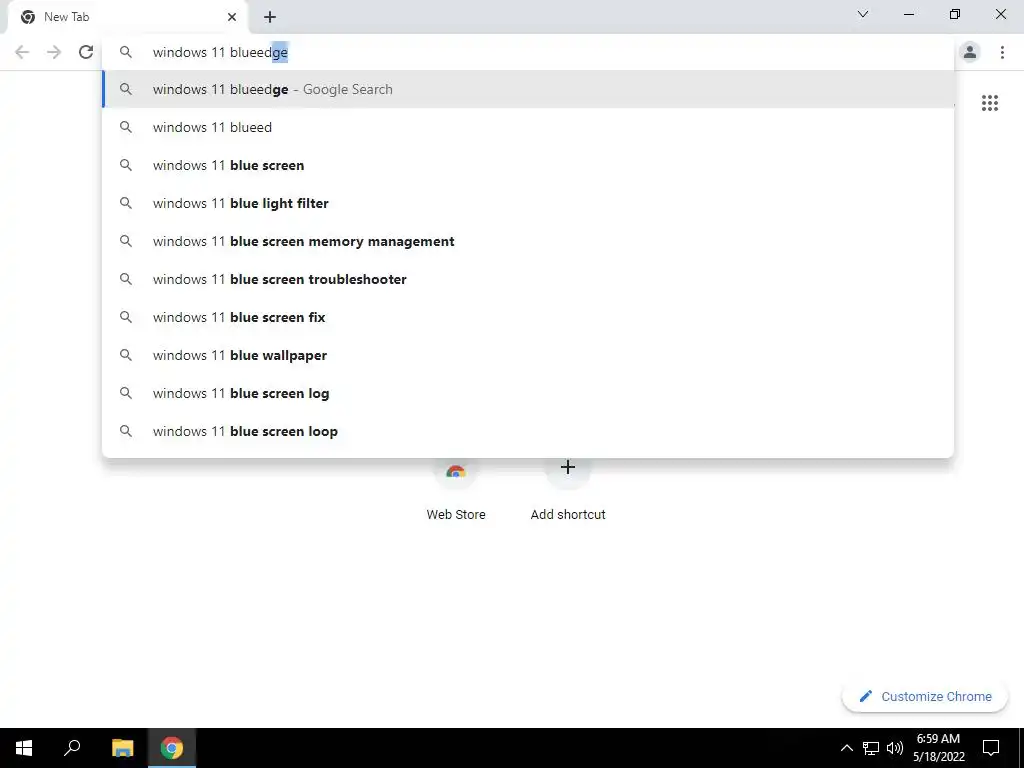Go back using the back arrow
This screenshot has height=768, width=1024.
click(x=22, y=52)
